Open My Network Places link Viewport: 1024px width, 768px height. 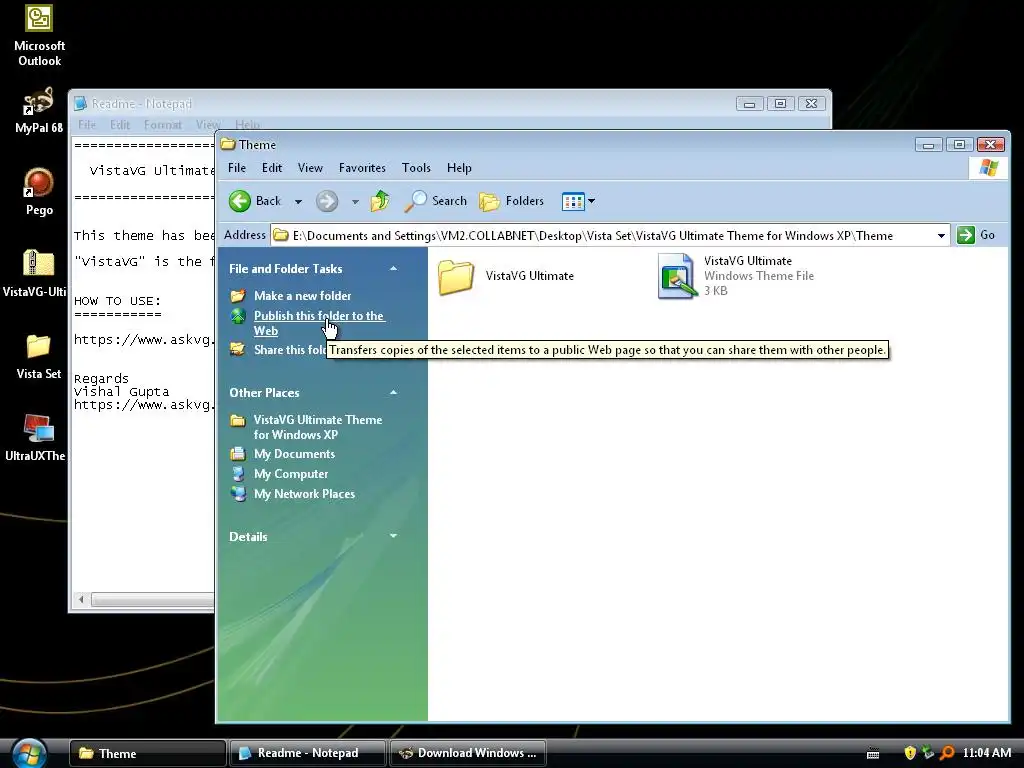tap(304, 494)
